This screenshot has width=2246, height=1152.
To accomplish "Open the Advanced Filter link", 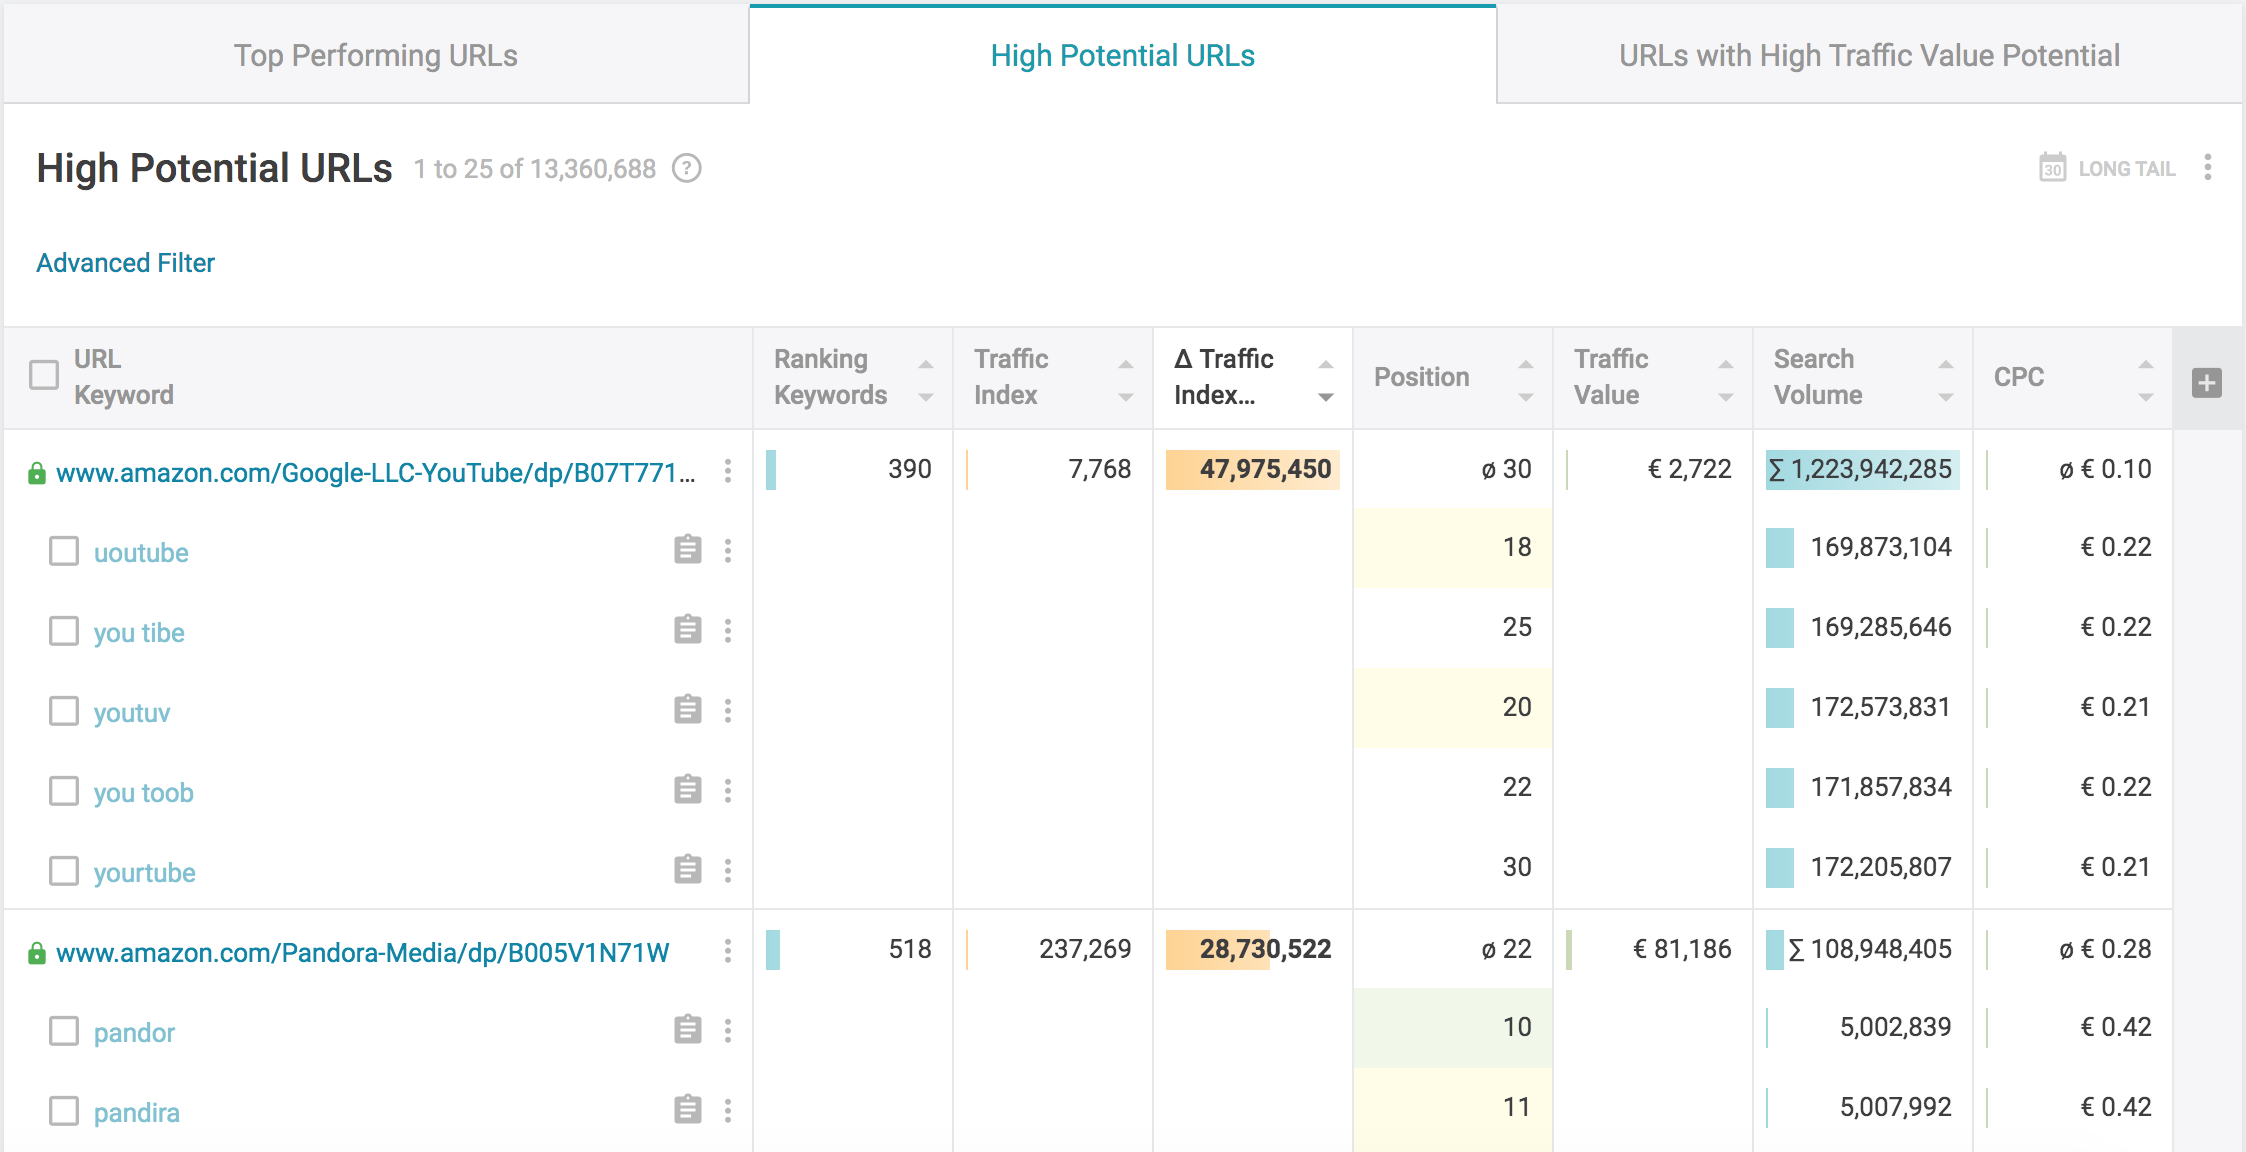I will [x=126, y=263].
